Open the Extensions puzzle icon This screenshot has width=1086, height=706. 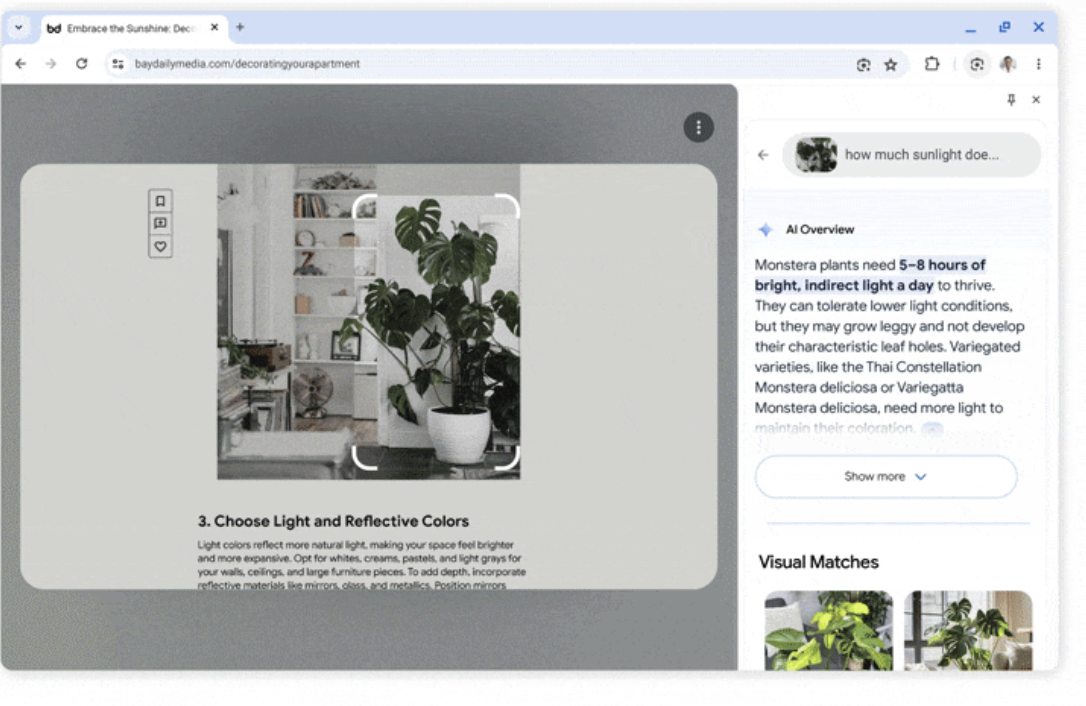click(932, 64)
